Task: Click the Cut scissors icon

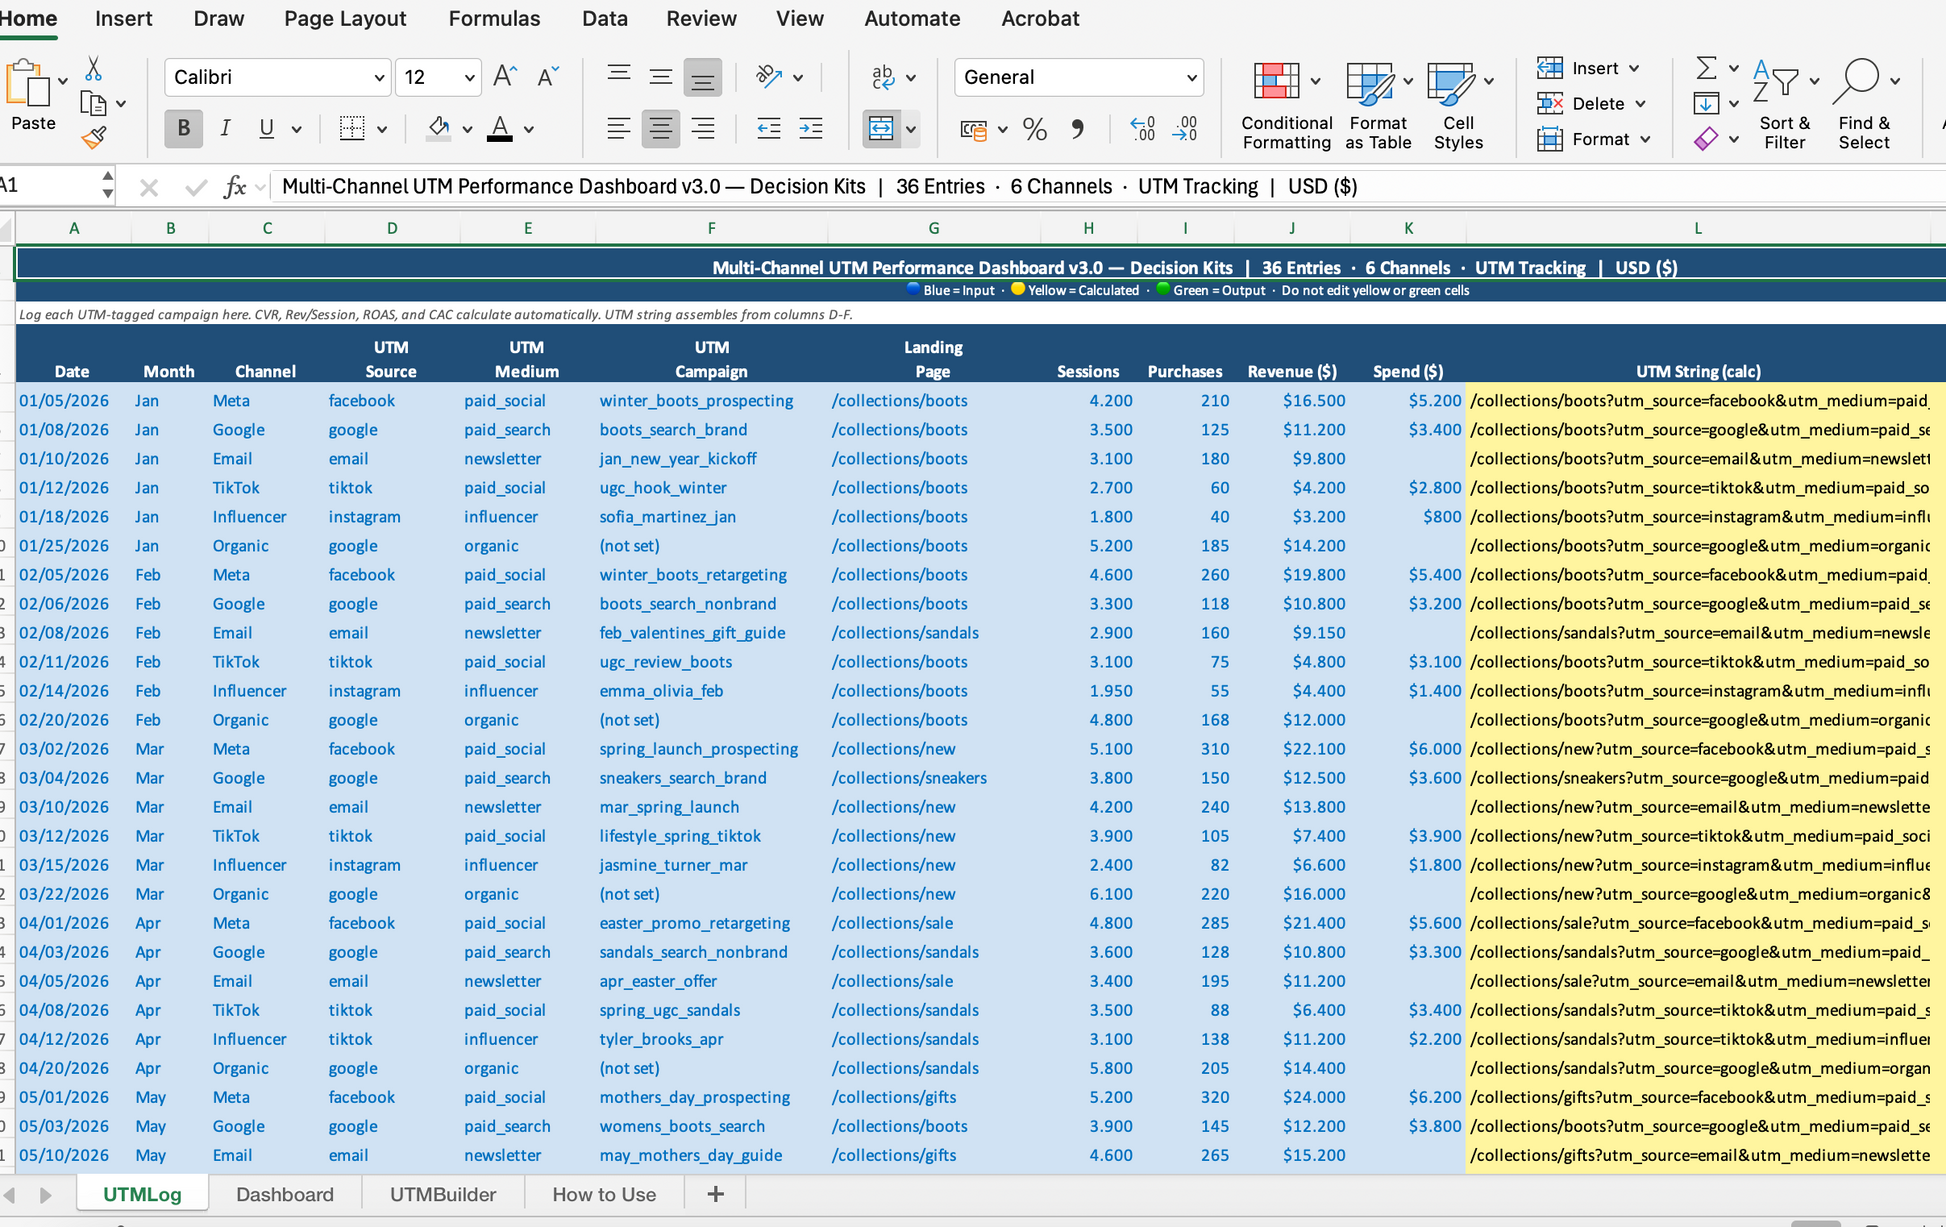Action: [93, 68]
